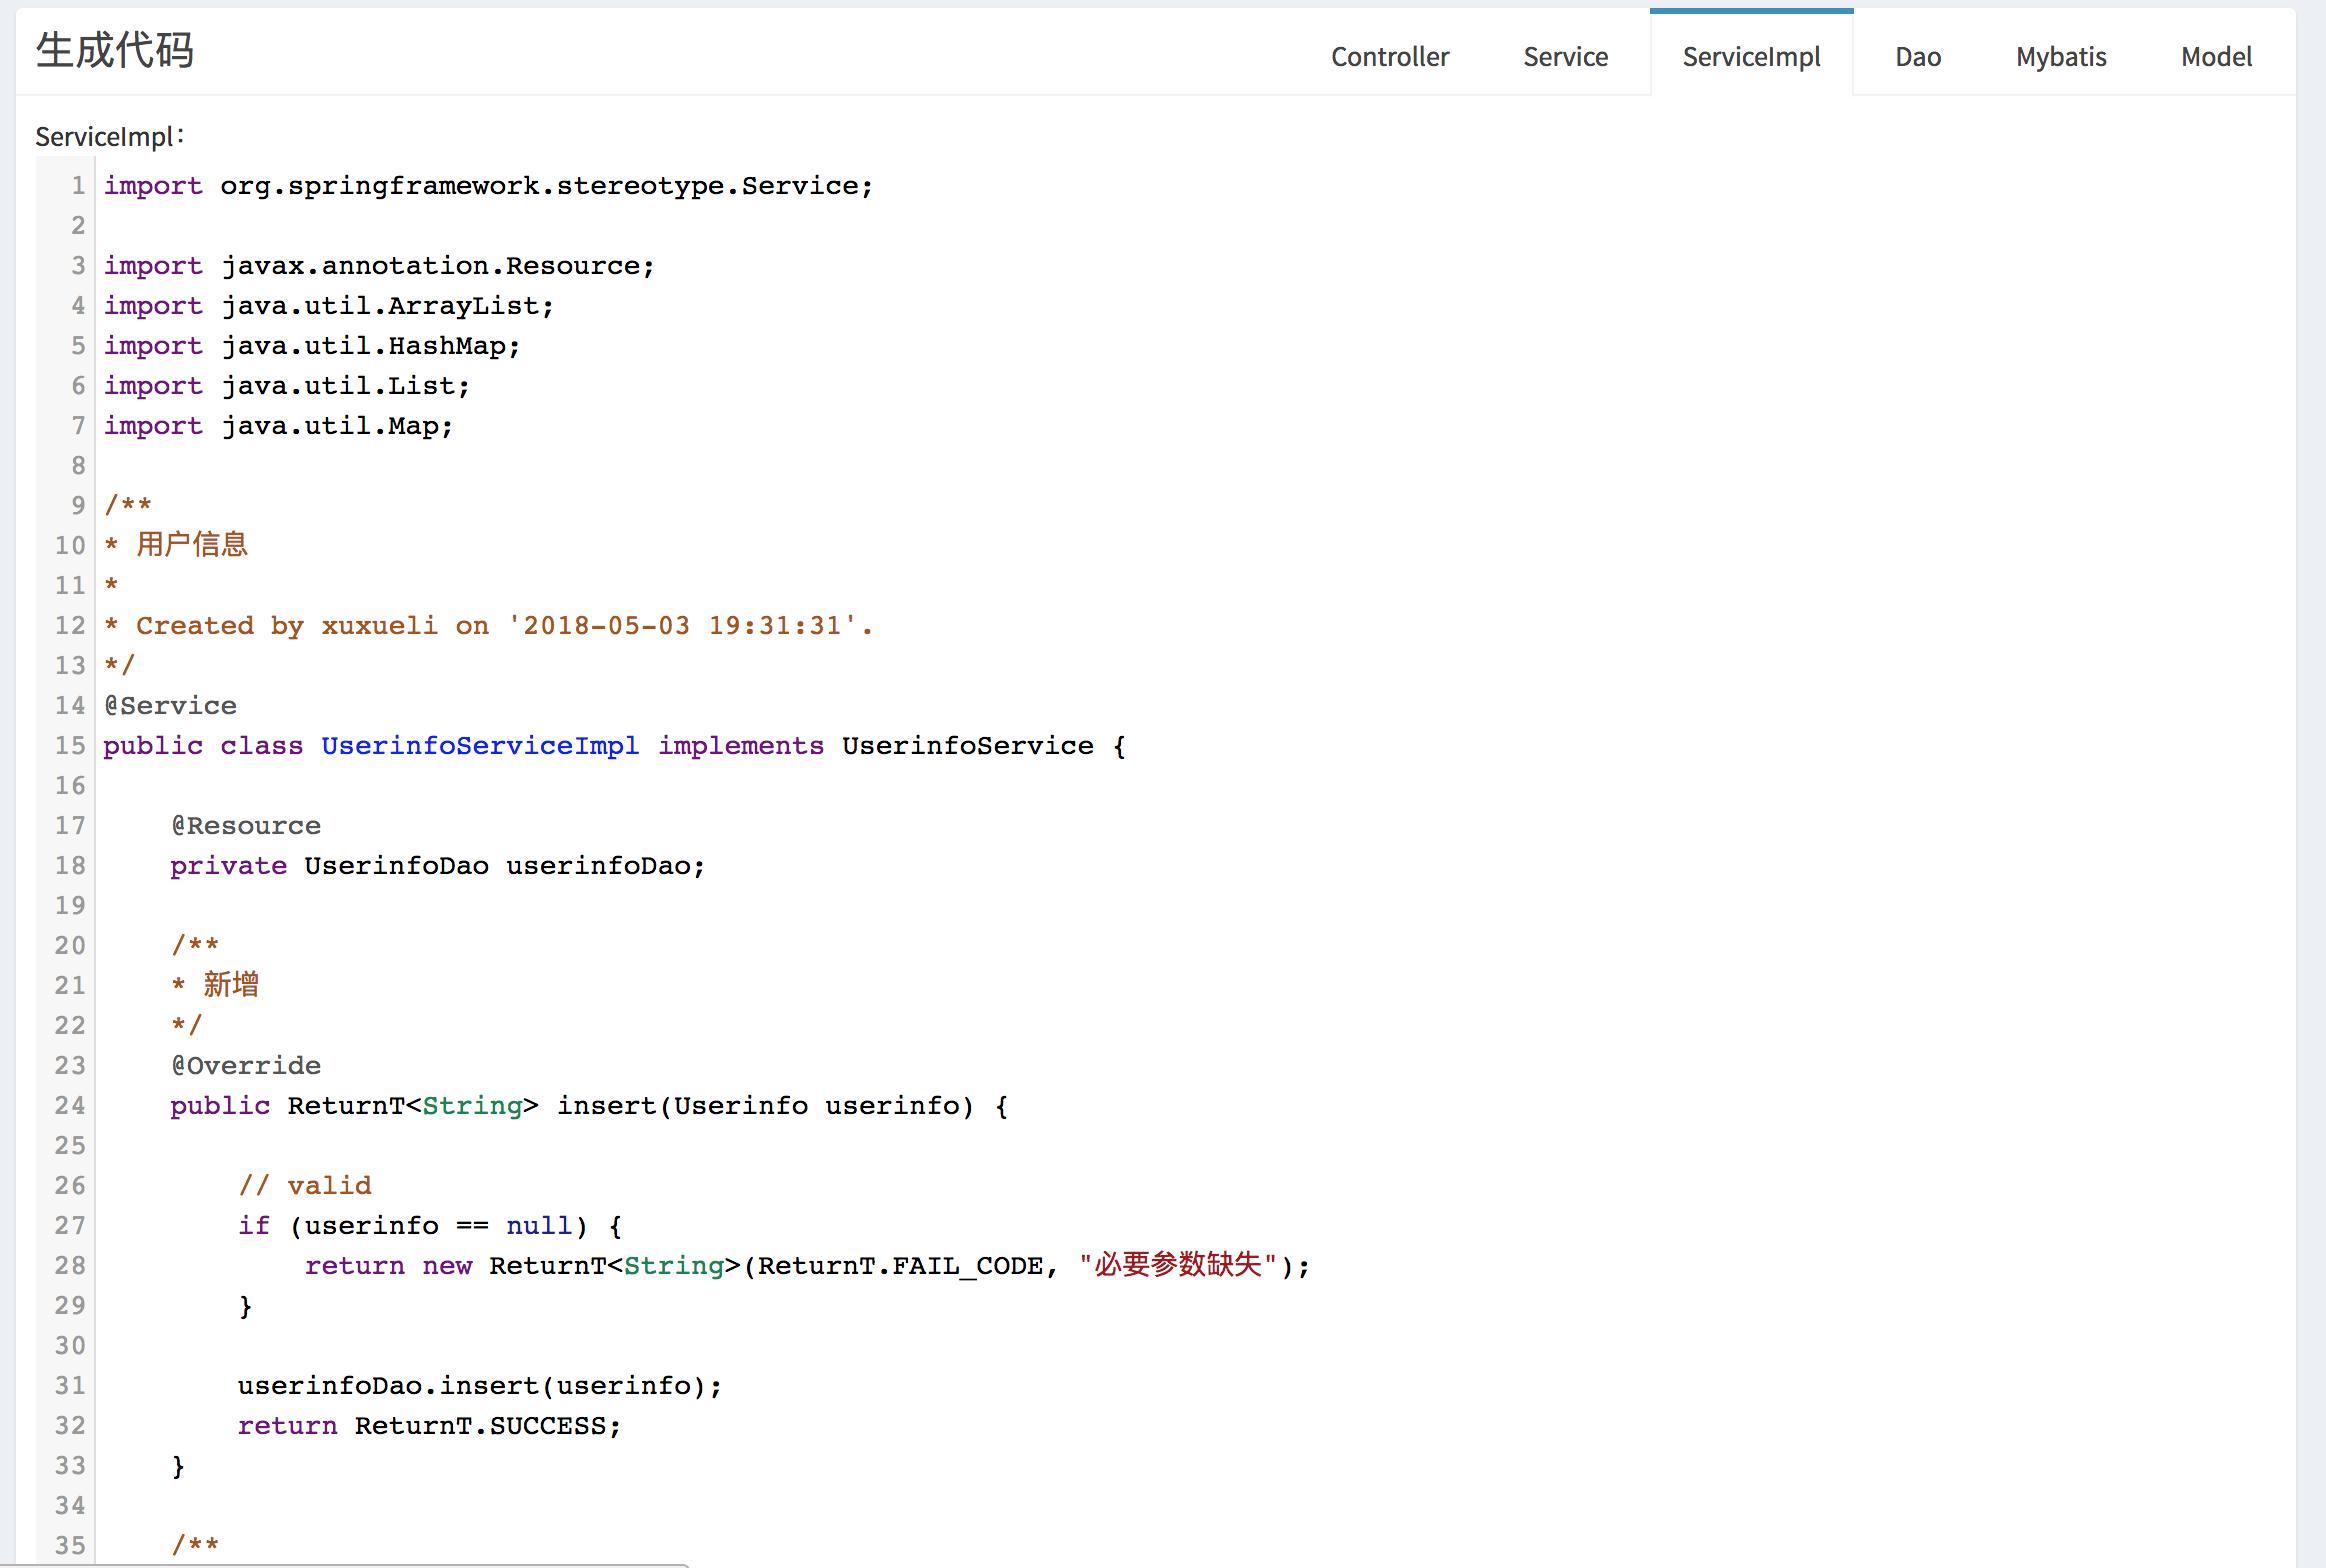This screenshot has width=2326, height=1568.
Task: Place cursor on @Service annotation
Action: [171, 706]
